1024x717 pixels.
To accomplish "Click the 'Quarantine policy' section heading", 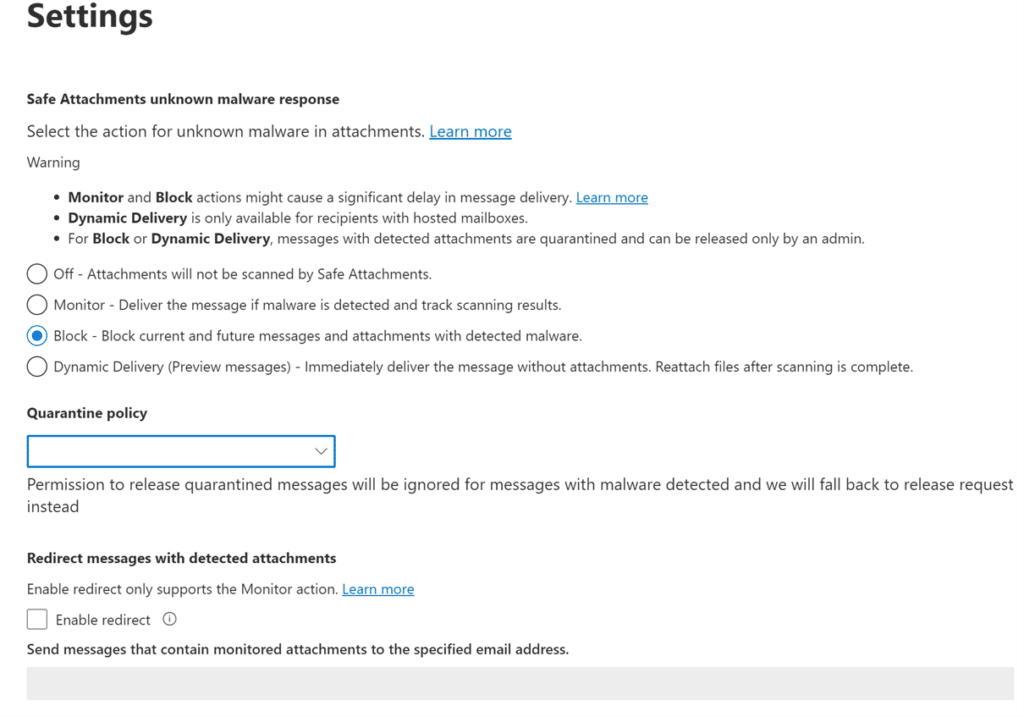I will point(87,413).
